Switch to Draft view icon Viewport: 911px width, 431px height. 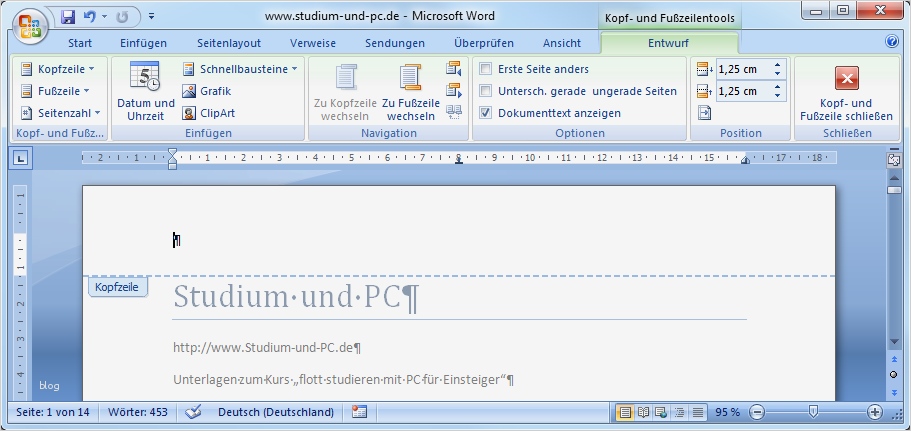[698, 412]
